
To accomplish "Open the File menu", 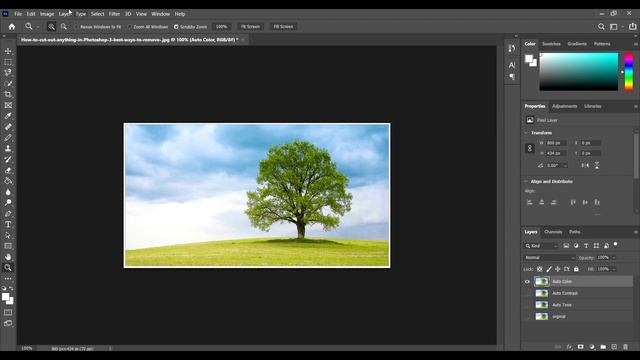I will (18, 14).
